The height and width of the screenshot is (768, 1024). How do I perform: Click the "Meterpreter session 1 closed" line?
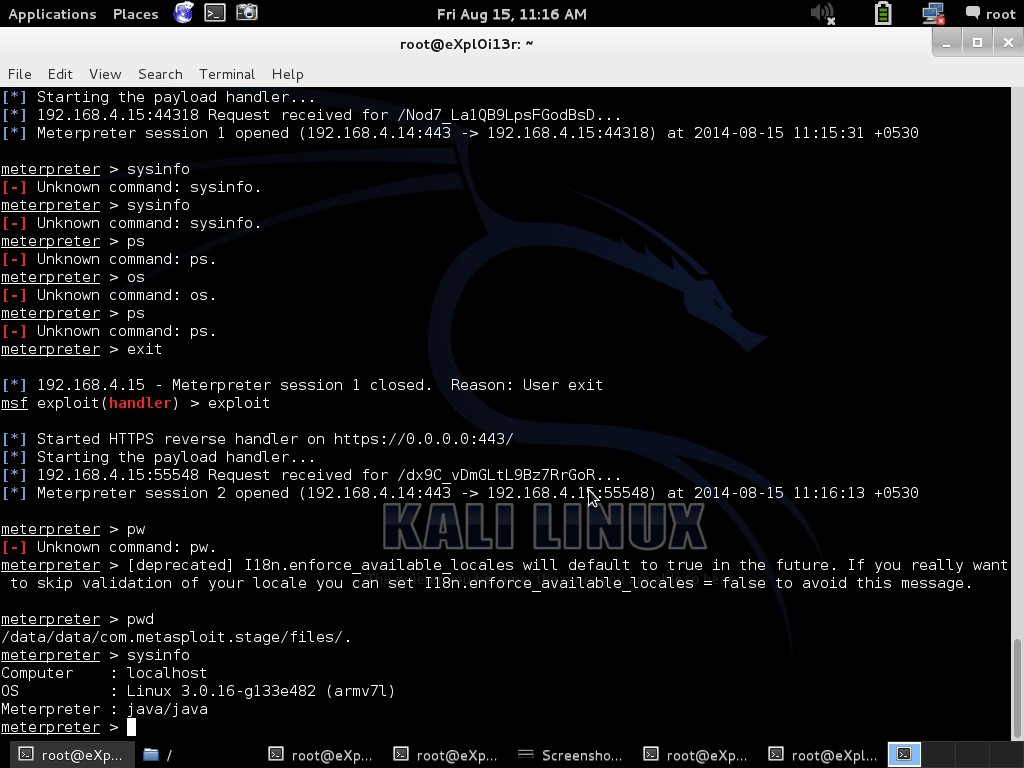(x=302, y=385)
